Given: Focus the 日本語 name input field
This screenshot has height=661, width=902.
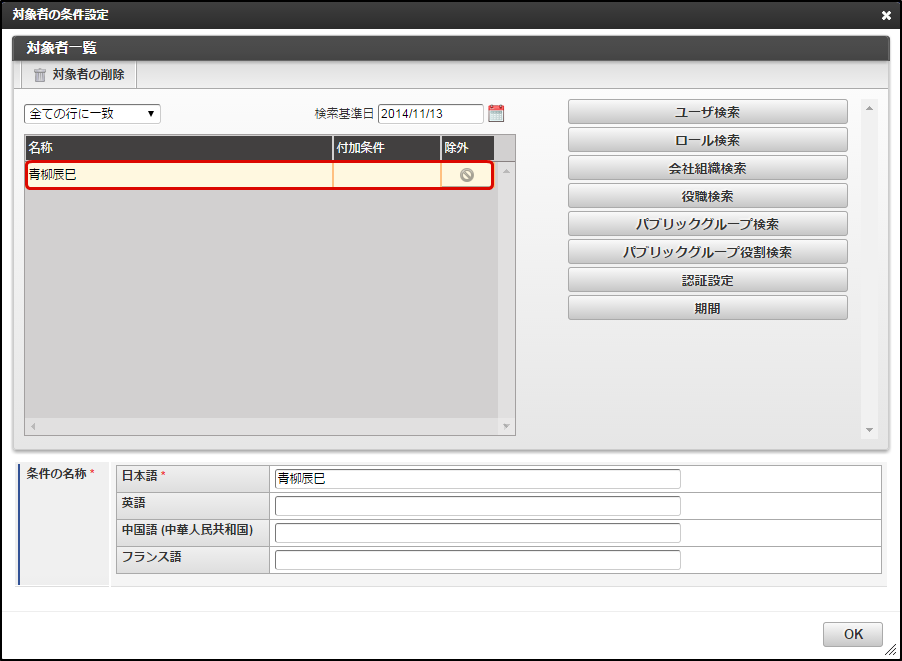Looking at the screenshot, I should tap(477, 479).
